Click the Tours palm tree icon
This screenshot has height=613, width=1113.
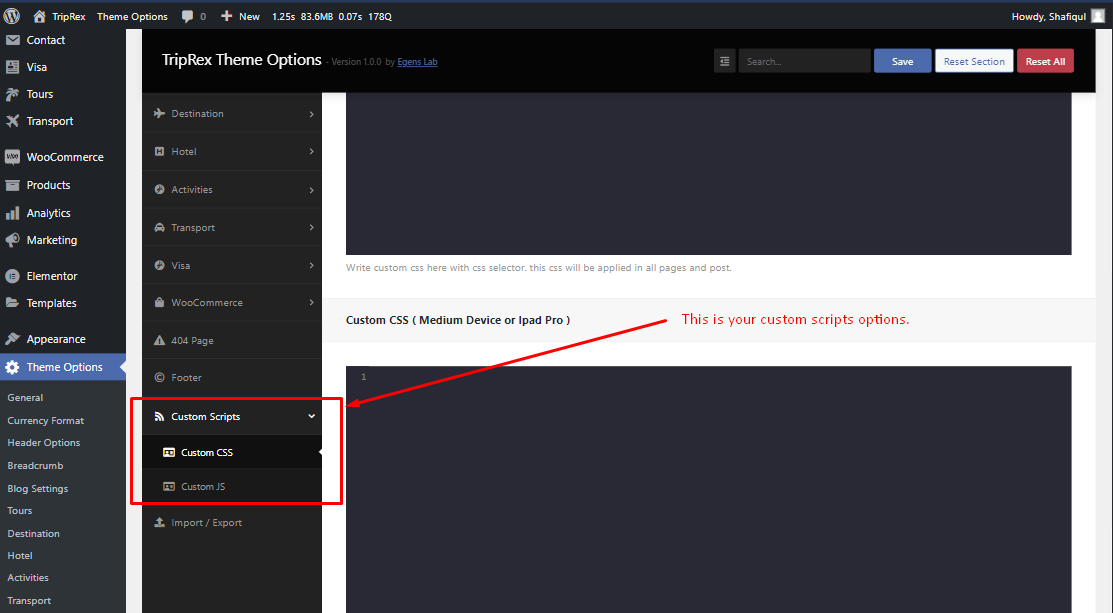tap(12, 94)
